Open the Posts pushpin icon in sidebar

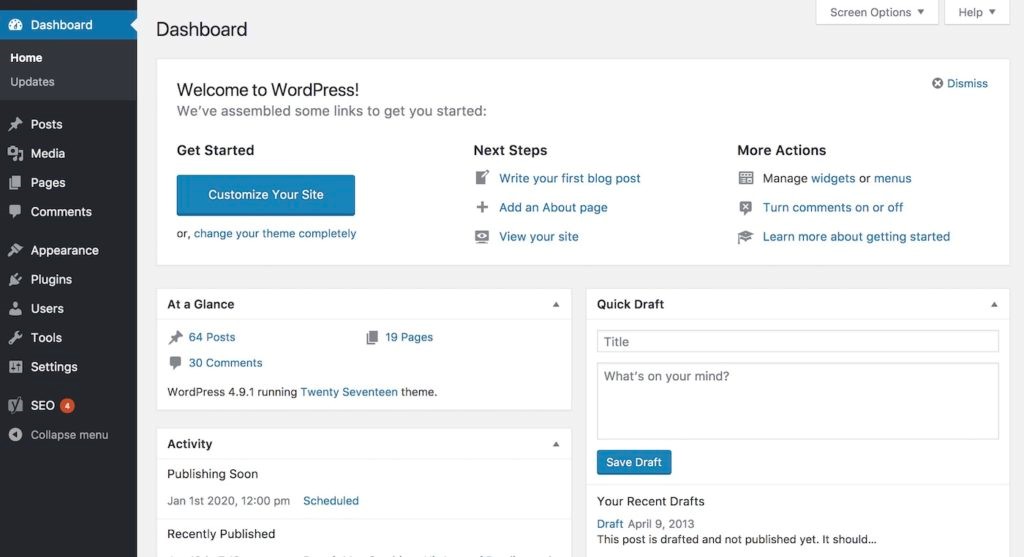15,124
